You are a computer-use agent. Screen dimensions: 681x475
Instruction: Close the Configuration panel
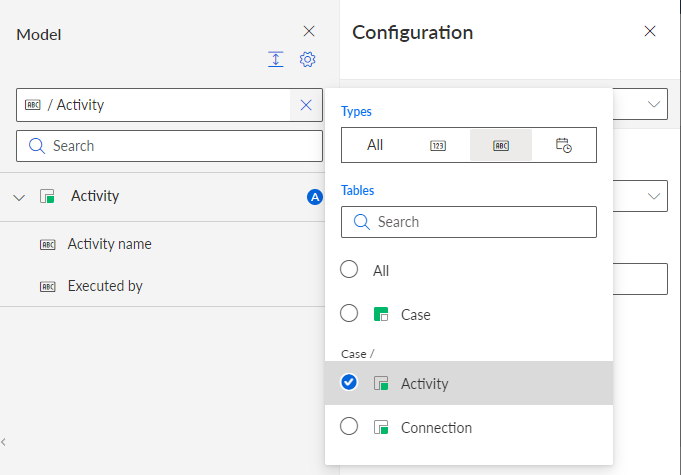[650, 31]
